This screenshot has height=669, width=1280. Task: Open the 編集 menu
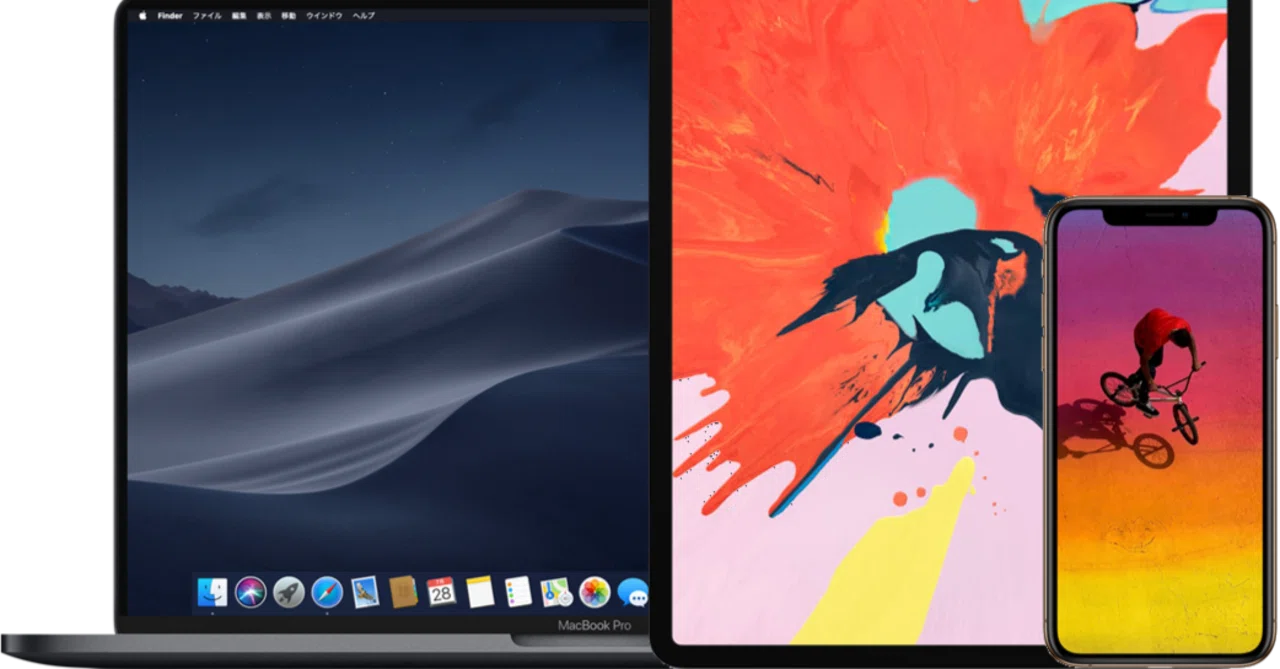pyautogui.click(x=239, y=16)
